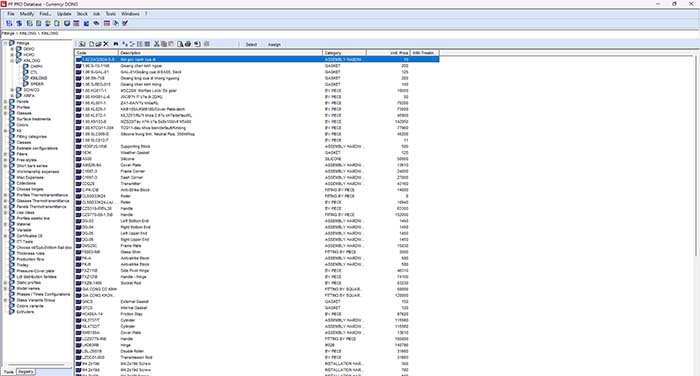Expand the XINFA tree node

click(12, 96)
